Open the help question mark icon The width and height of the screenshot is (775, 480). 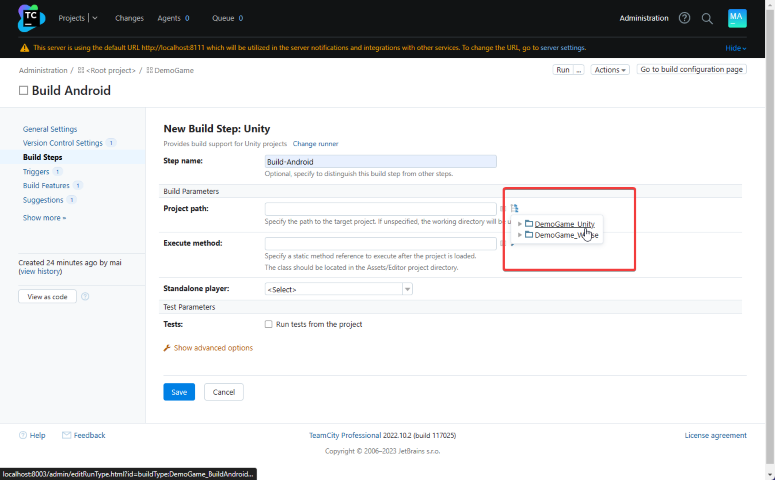(x=684, y=18)
